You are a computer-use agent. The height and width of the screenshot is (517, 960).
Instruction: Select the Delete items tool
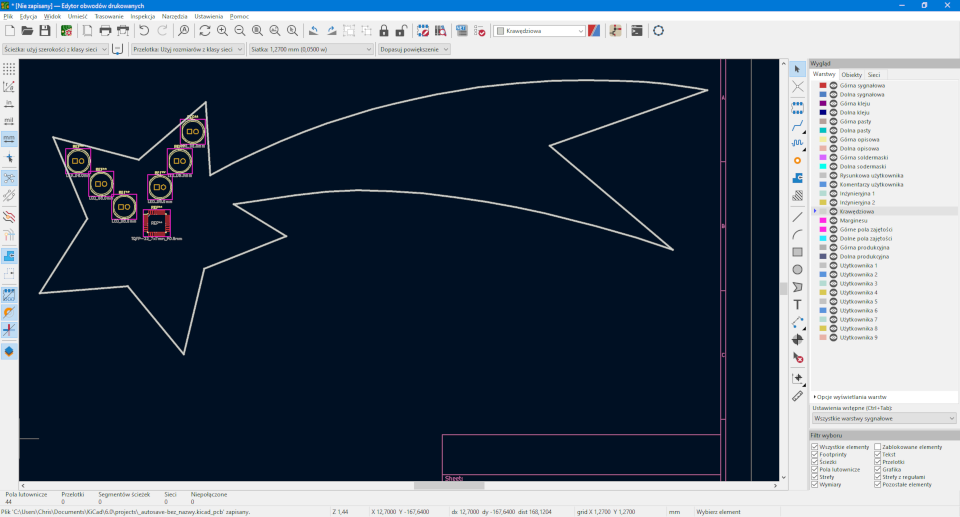797,358
